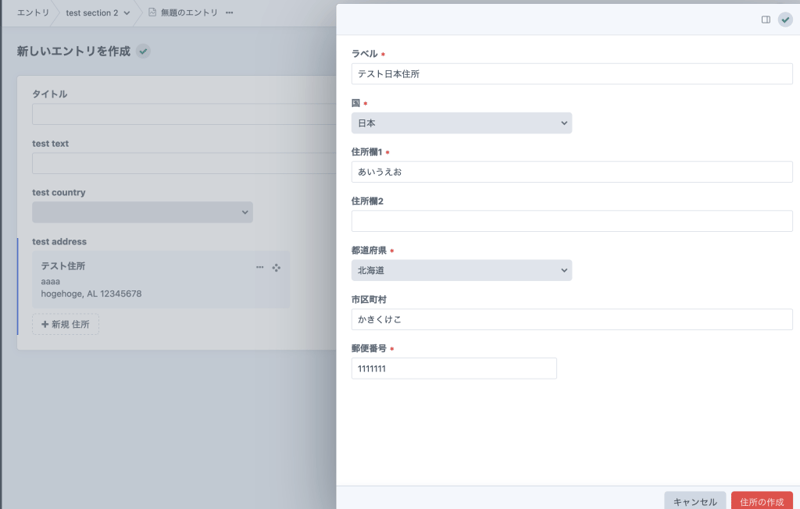Open the 都道府県 dropdown showing 北海道
Screen dimensions: 800x509
461,270
